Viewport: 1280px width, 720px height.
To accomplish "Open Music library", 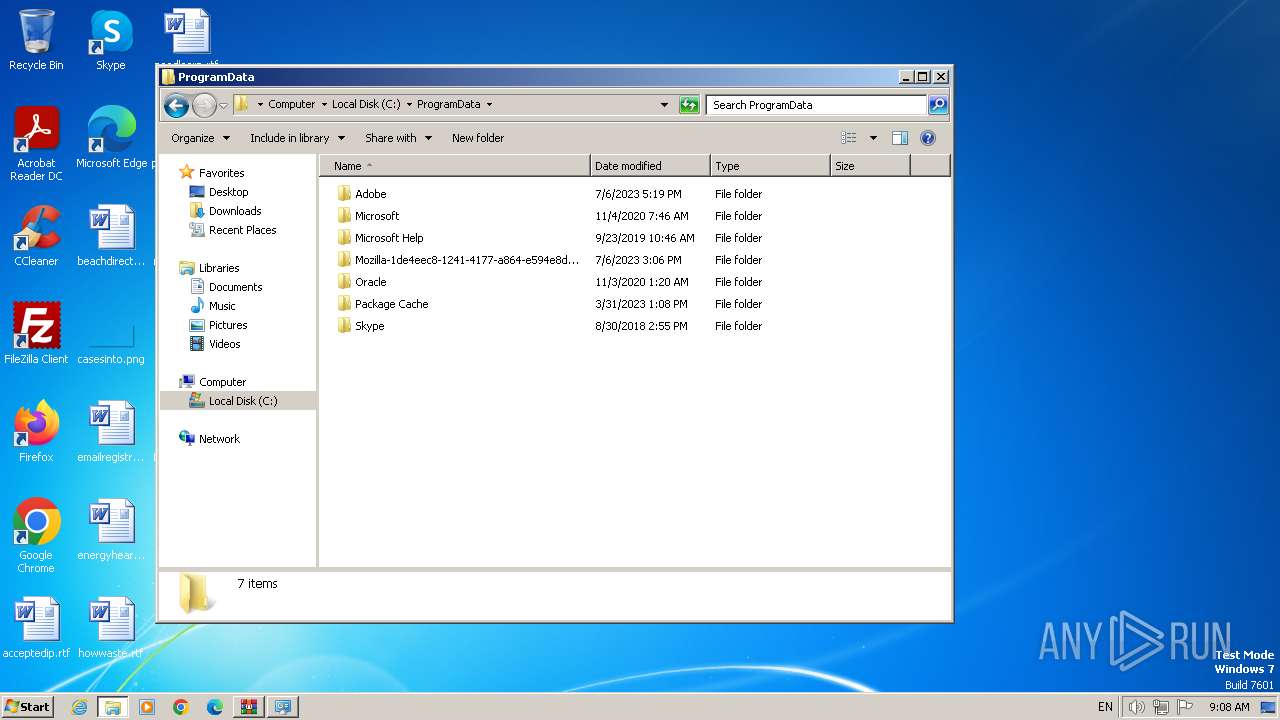I will (222, 306).
